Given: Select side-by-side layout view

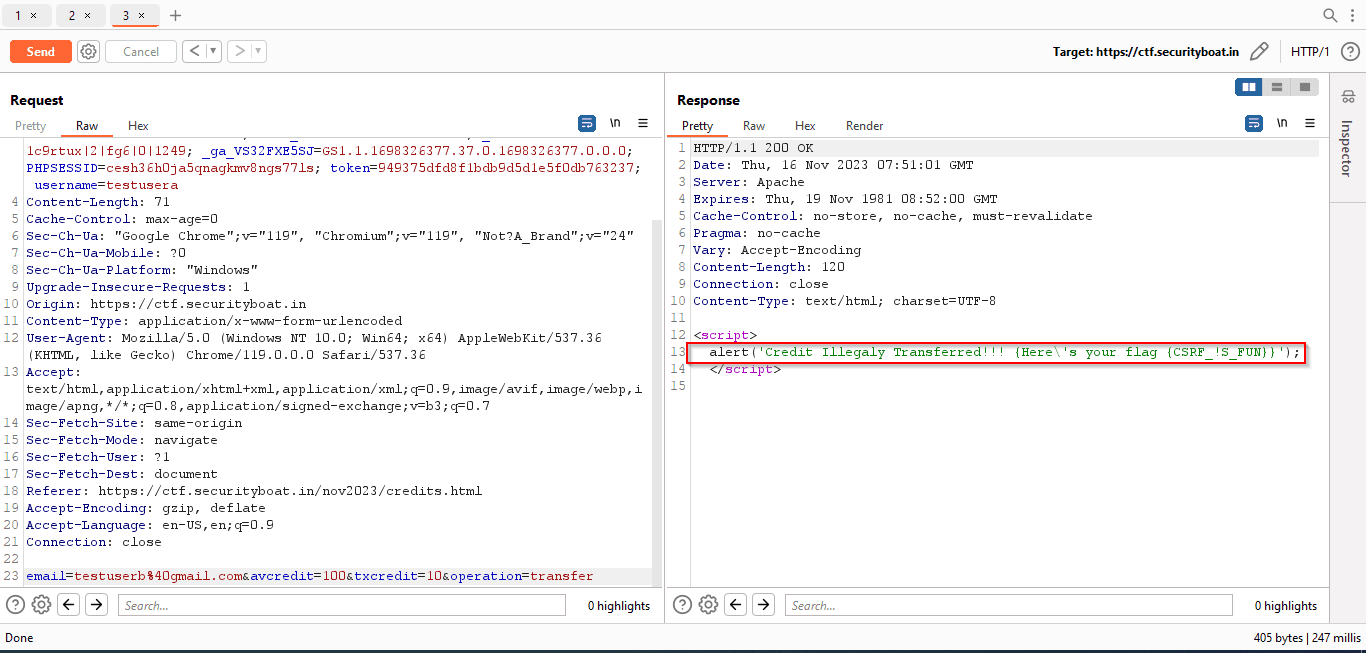Looking at the screenshot, I should [x=1249, y=87].
